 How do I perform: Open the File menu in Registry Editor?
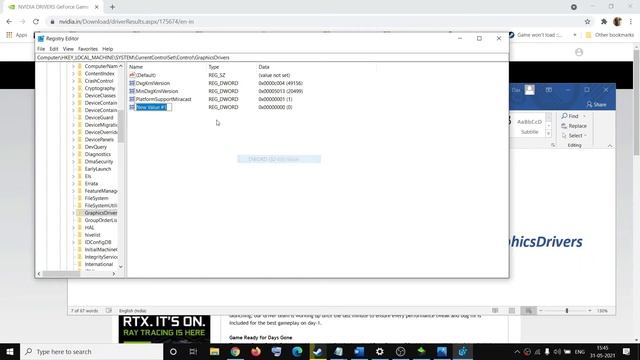(41, 49)
